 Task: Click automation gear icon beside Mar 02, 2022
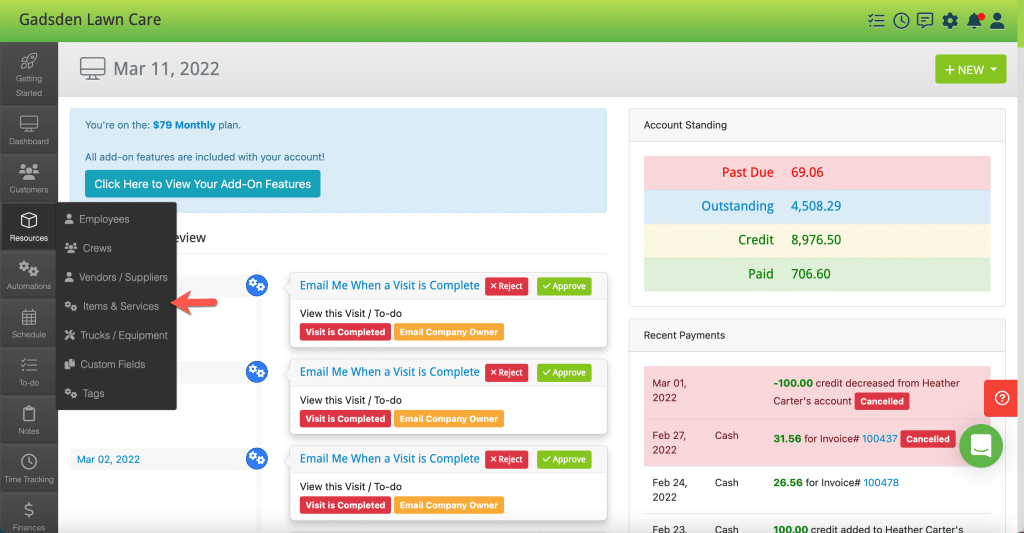pyautogui.click(x=257, y=459)
